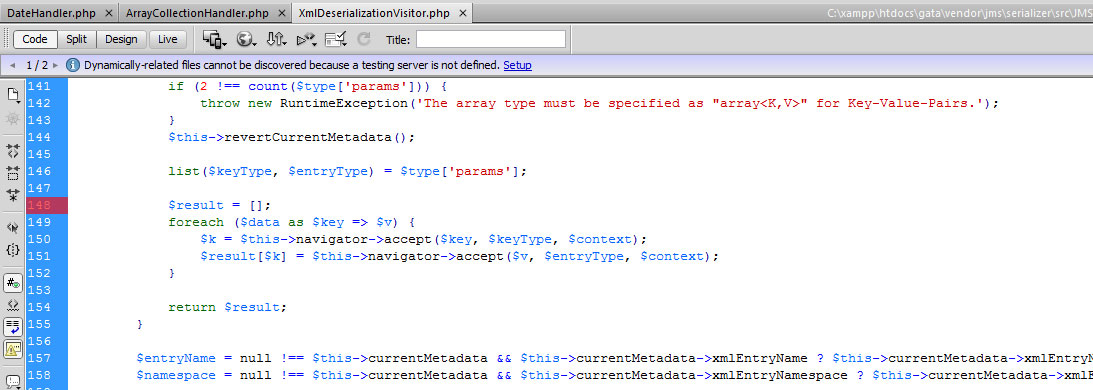
Task: Click the Collapse Full Tag icon
Action: pos(13,151)
